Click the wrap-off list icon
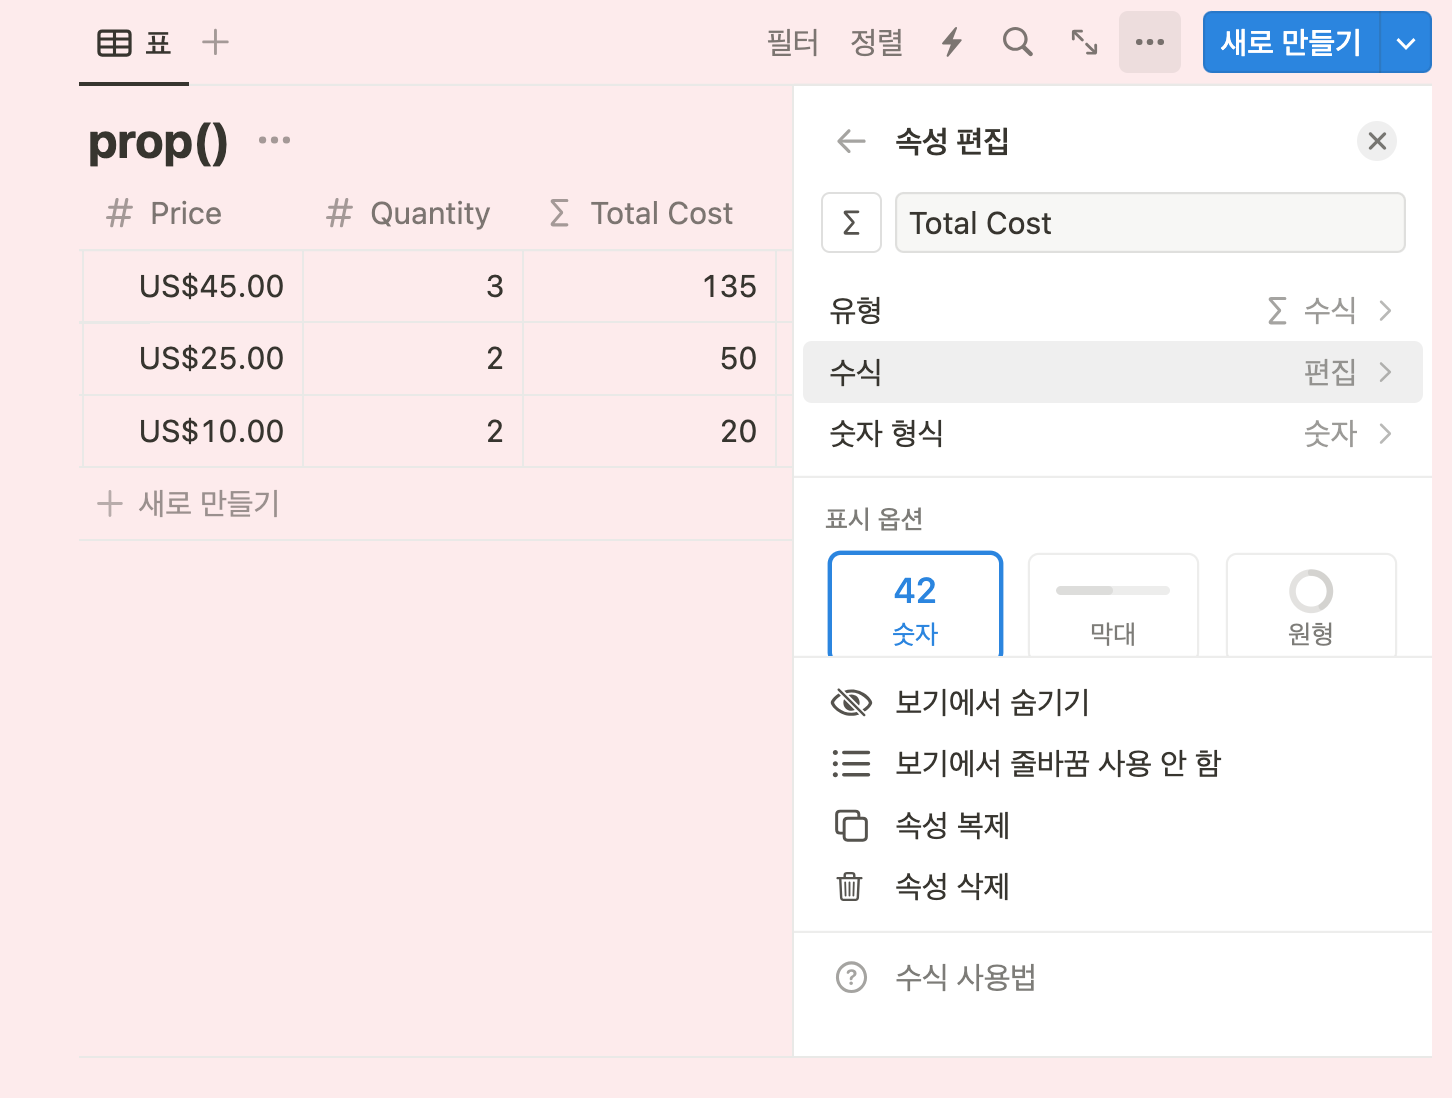This screenshot has height=1098, width=1452. 851,764
